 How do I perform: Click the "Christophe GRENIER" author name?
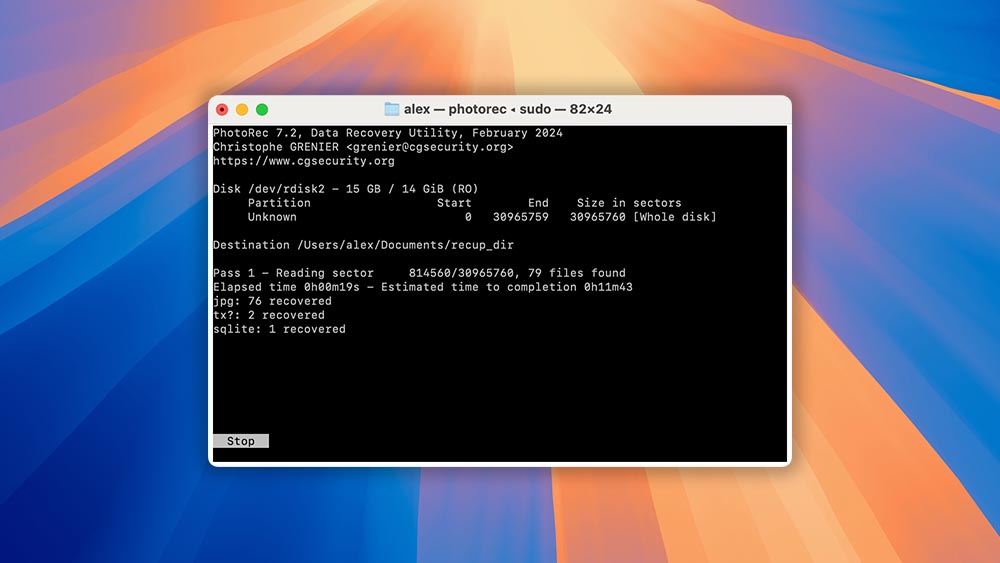(276, 147)
